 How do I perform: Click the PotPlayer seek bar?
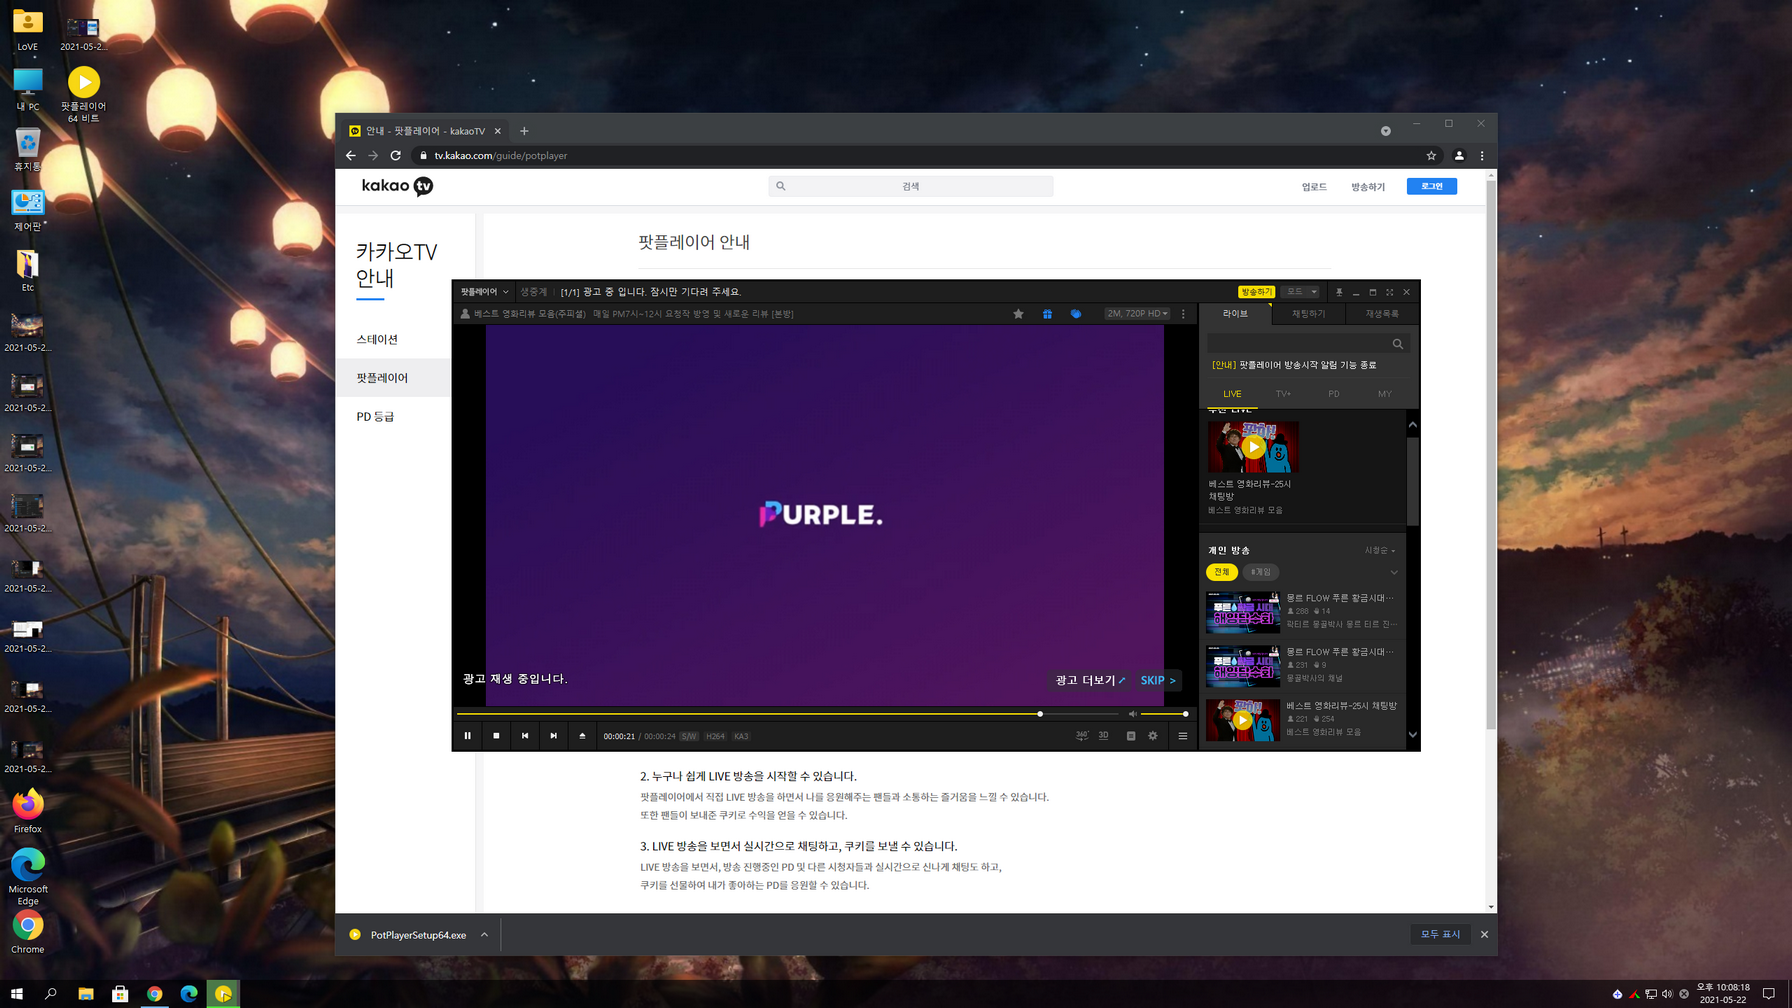coord(788,714)
